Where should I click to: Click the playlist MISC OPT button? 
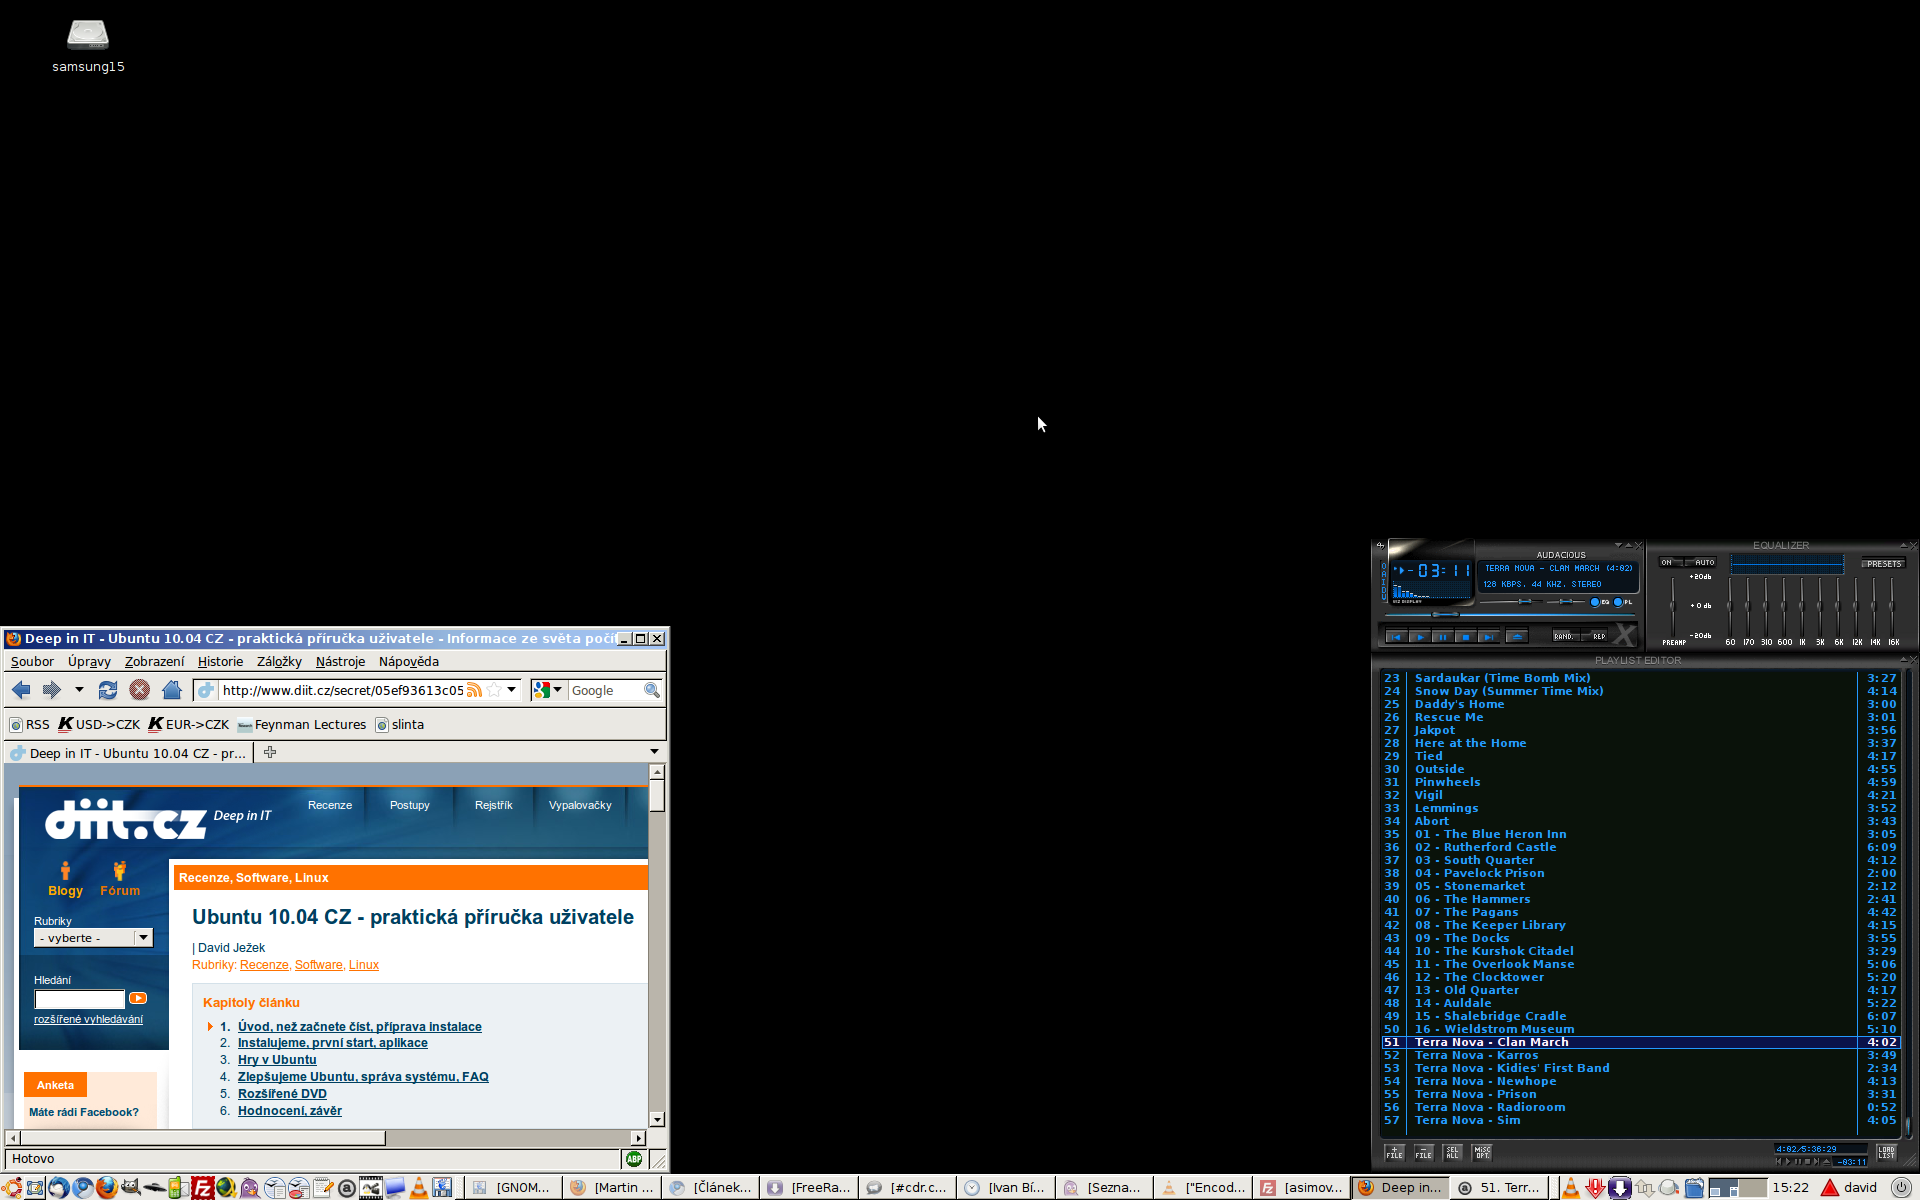point(1482,1152)
